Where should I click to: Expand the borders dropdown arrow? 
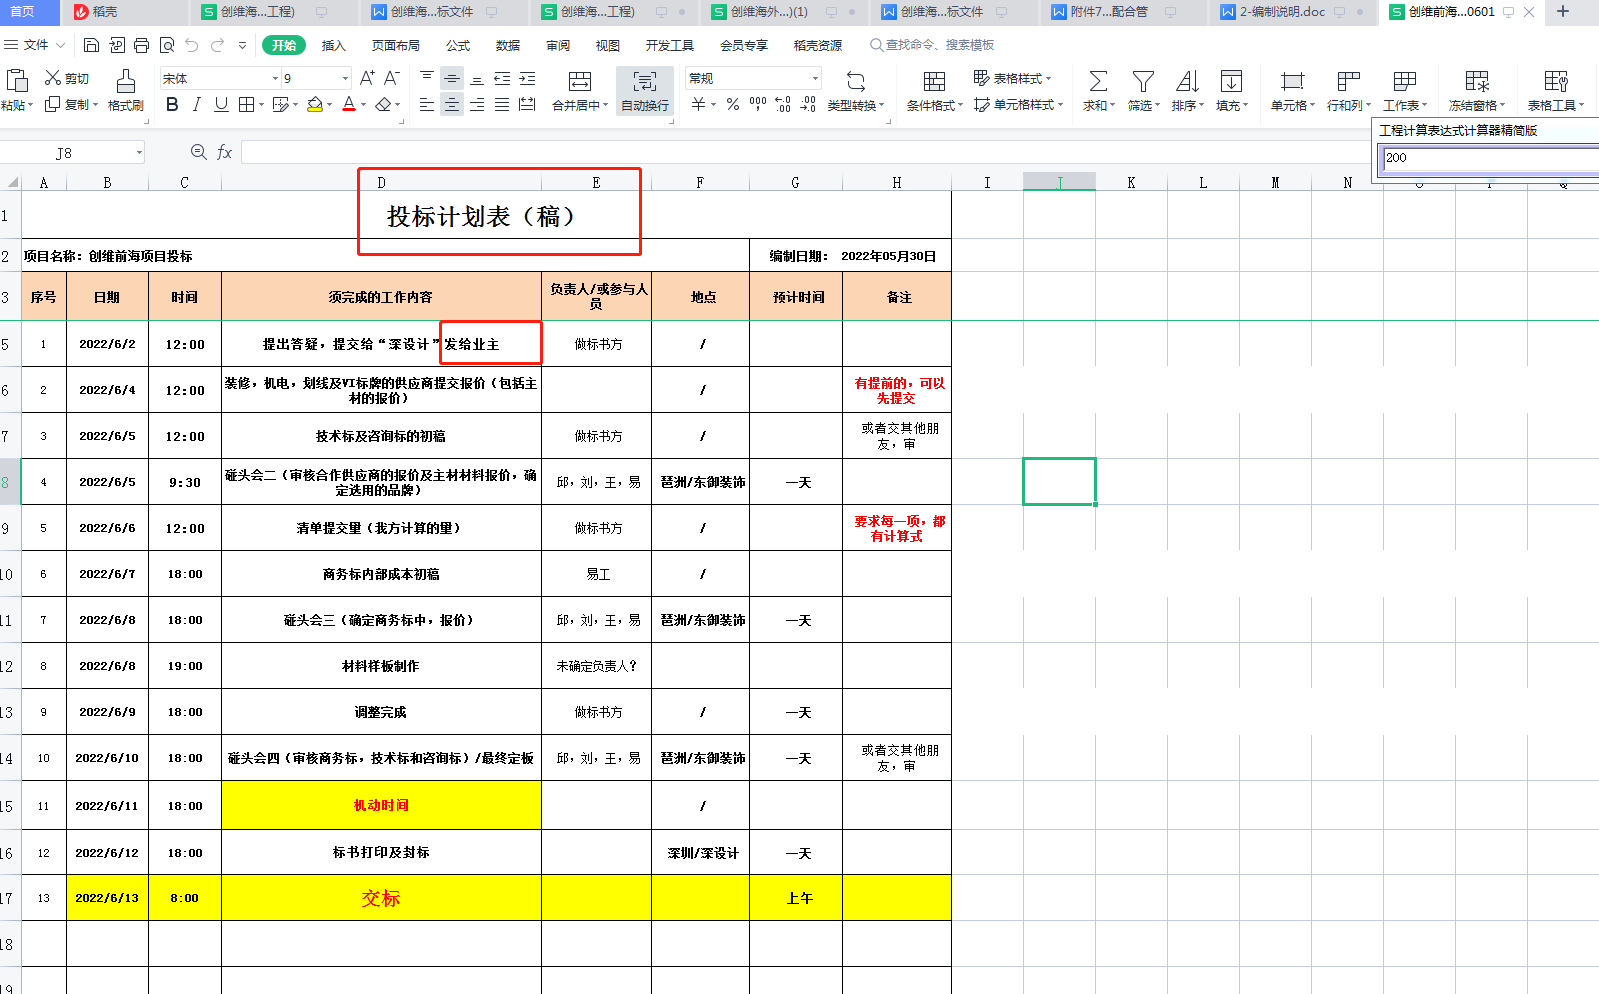[x=261, y=104]
